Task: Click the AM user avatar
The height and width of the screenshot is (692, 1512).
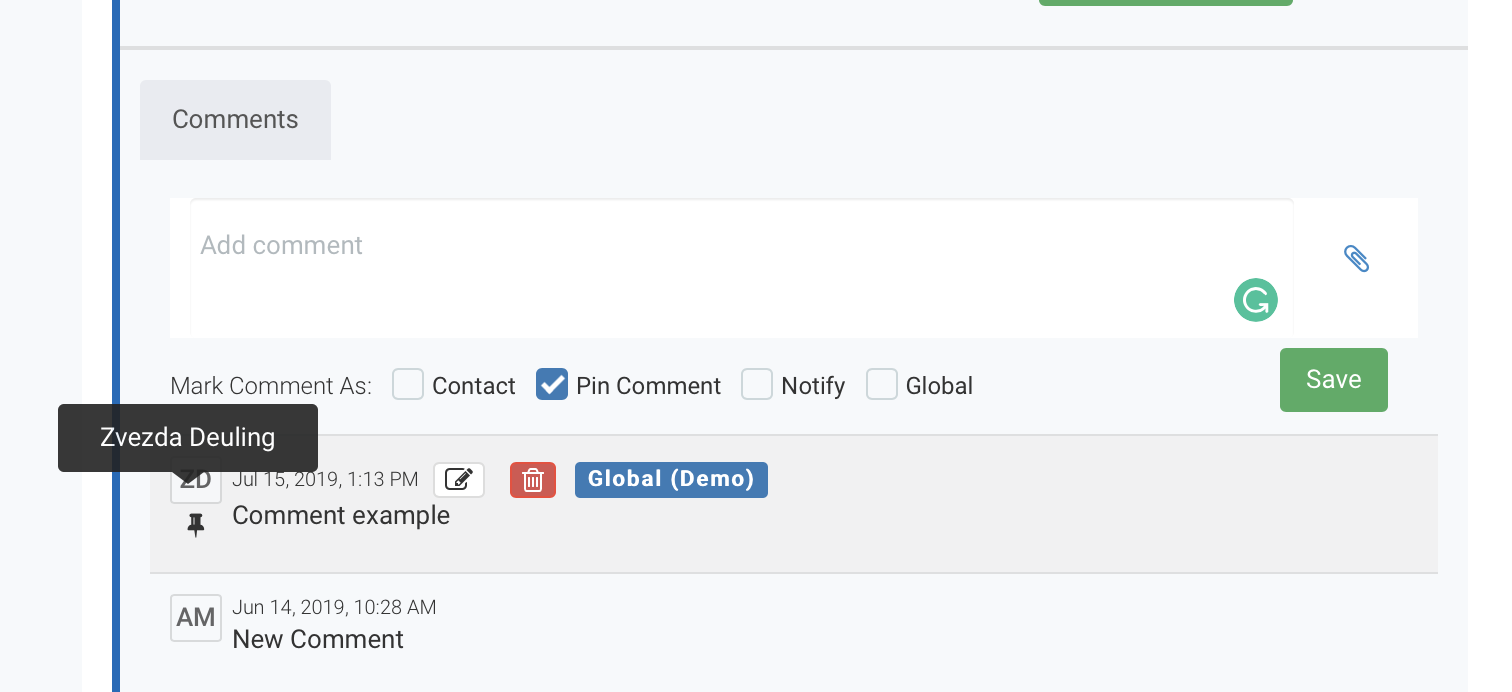Action: pos(196,618)
